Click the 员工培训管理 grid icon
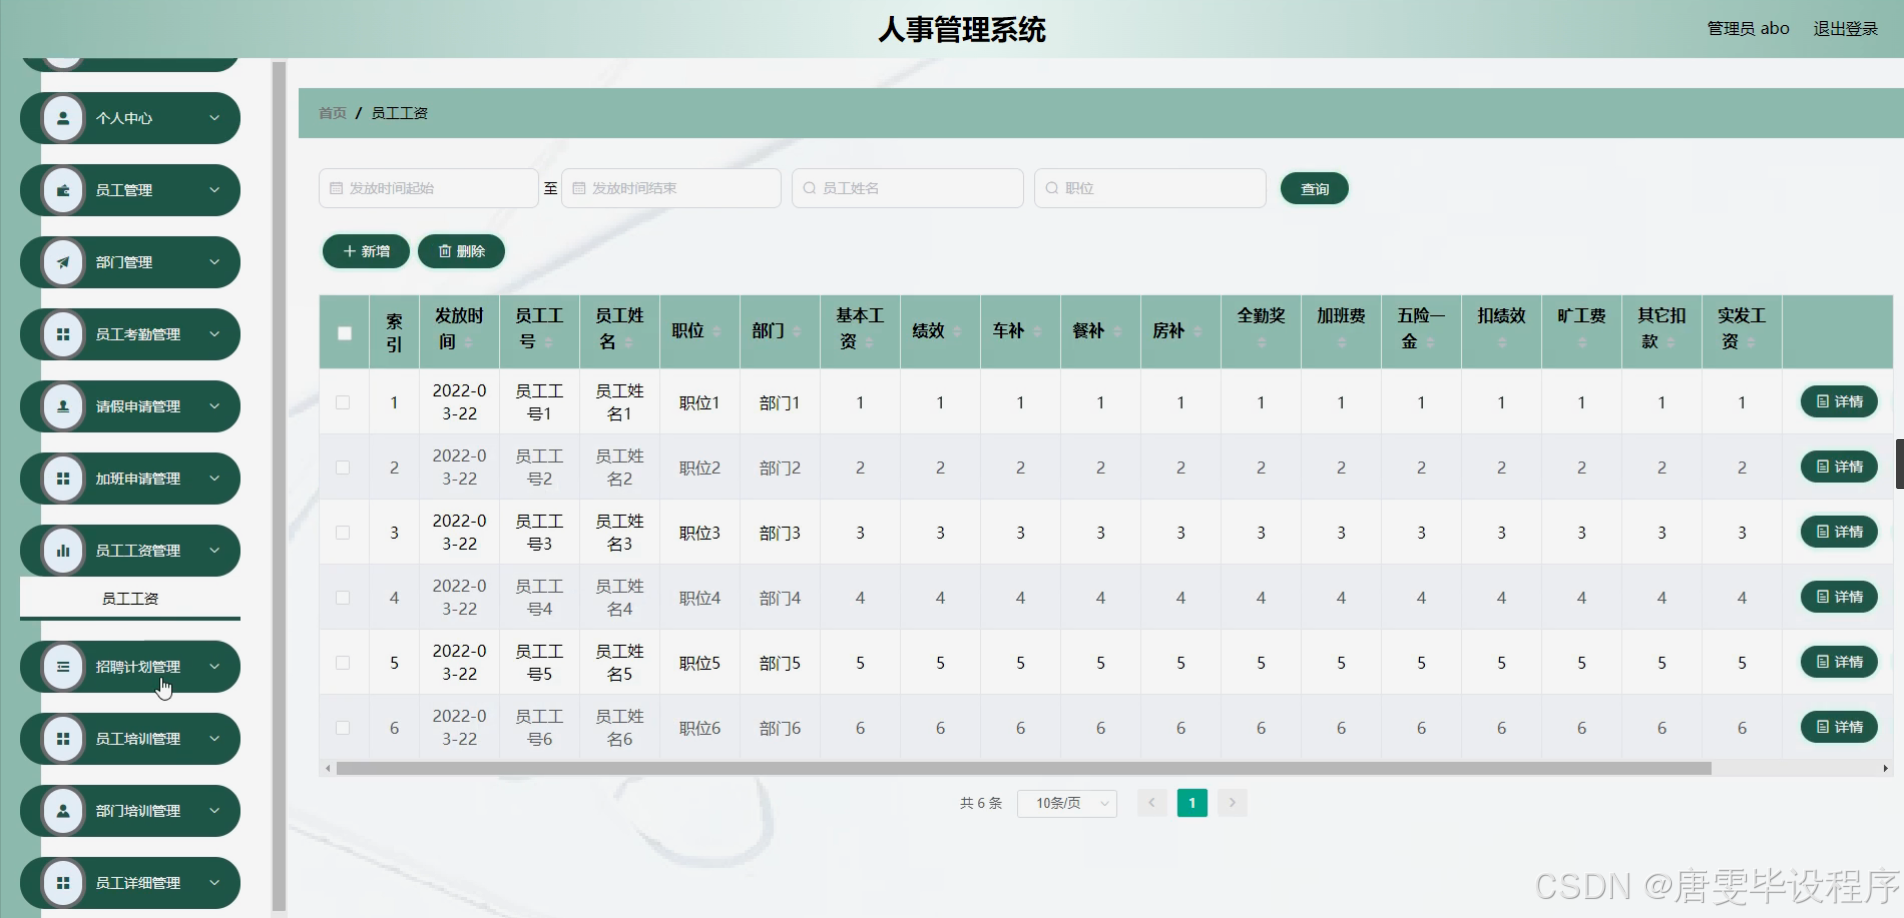This screenshot has width=1904, height=918. click(x=63, y=738)
